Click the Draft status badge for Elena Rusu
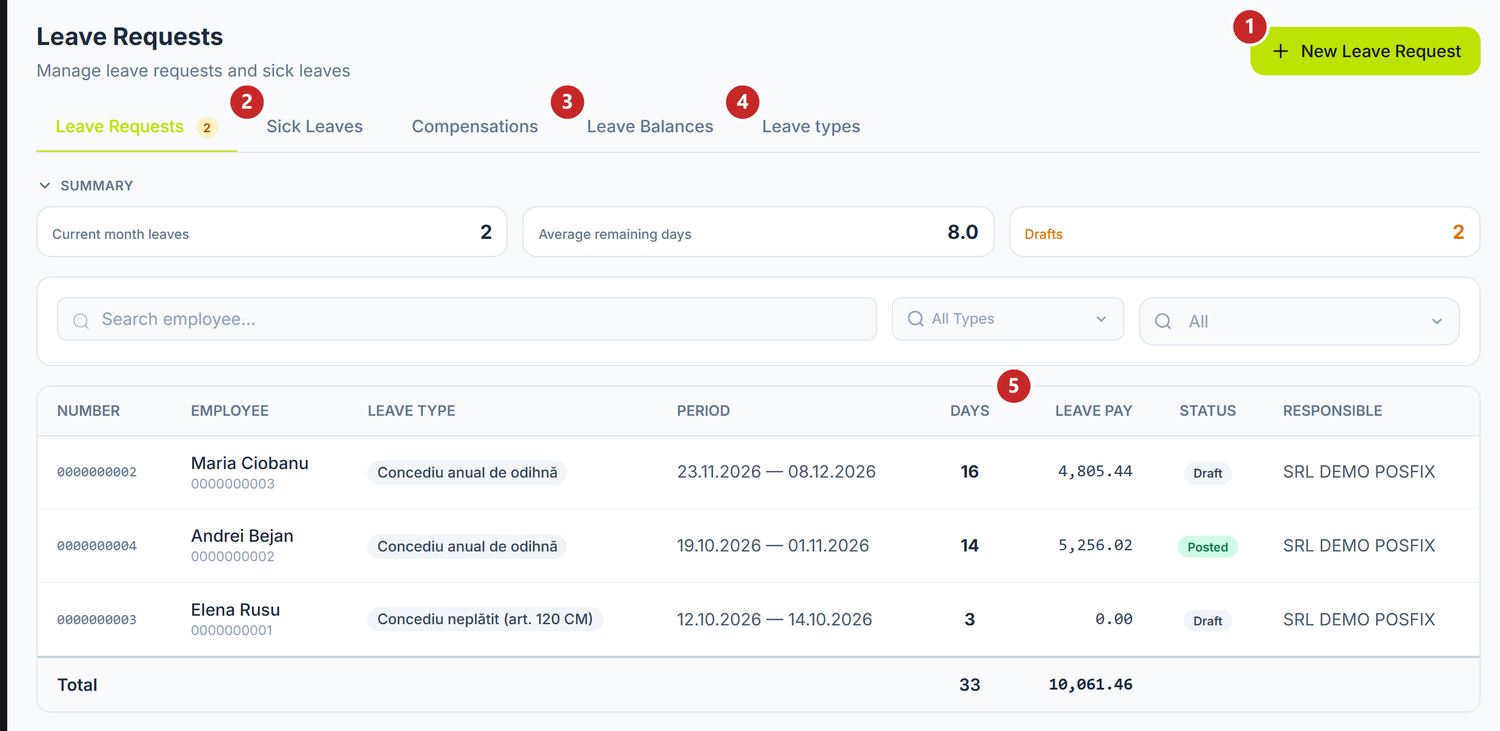1500x731 pixels. pyautogui.click(x=1208, y=621)
